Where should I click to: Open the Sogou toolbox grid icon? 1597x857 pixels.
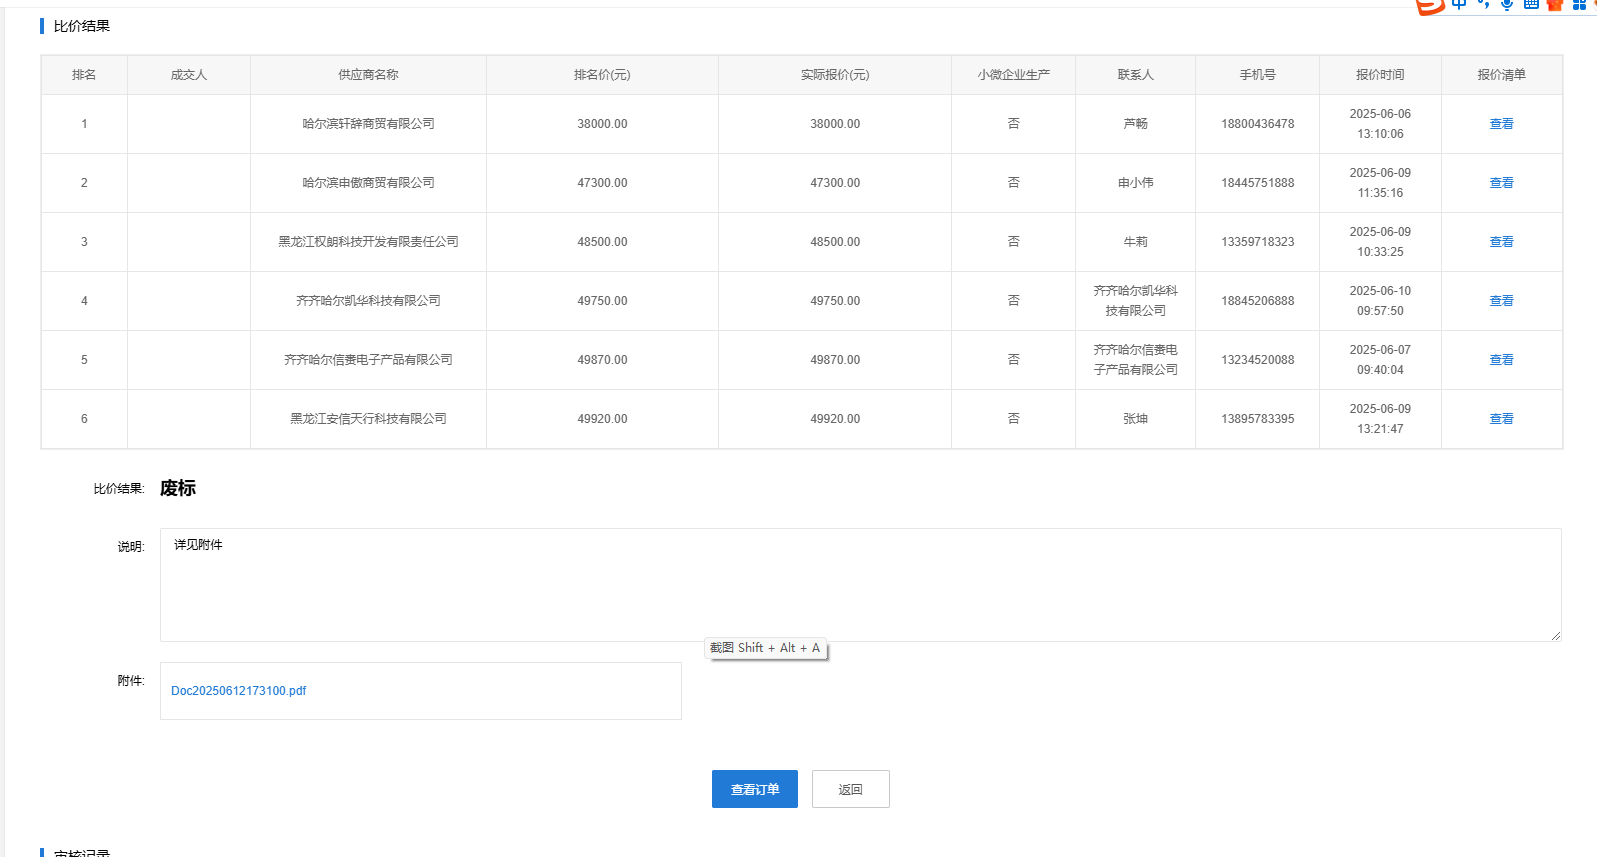pos(1579,4)
